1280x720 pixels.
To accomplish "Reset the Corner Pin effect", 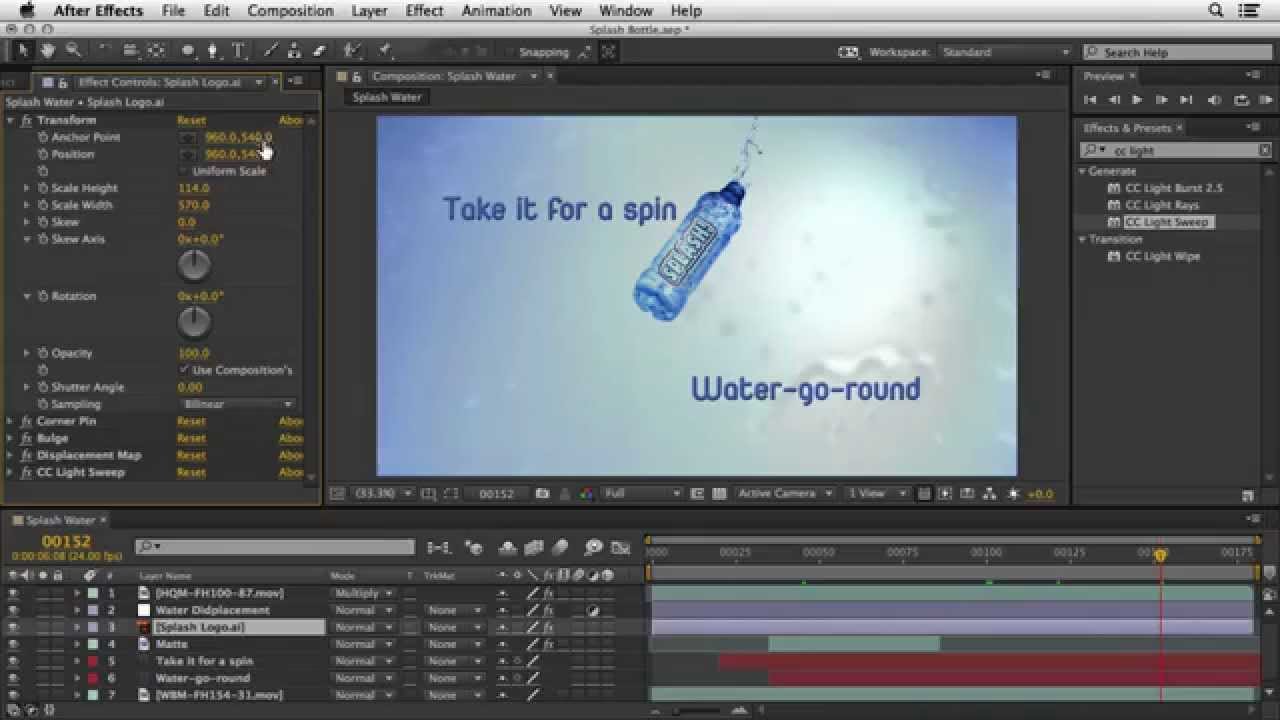I will (x=191, y=421).
